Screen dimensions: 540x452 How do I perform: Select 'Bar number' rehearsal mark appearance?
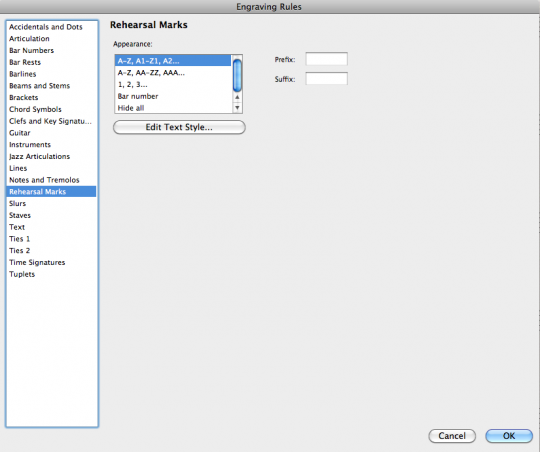click(x=173, y=96)
